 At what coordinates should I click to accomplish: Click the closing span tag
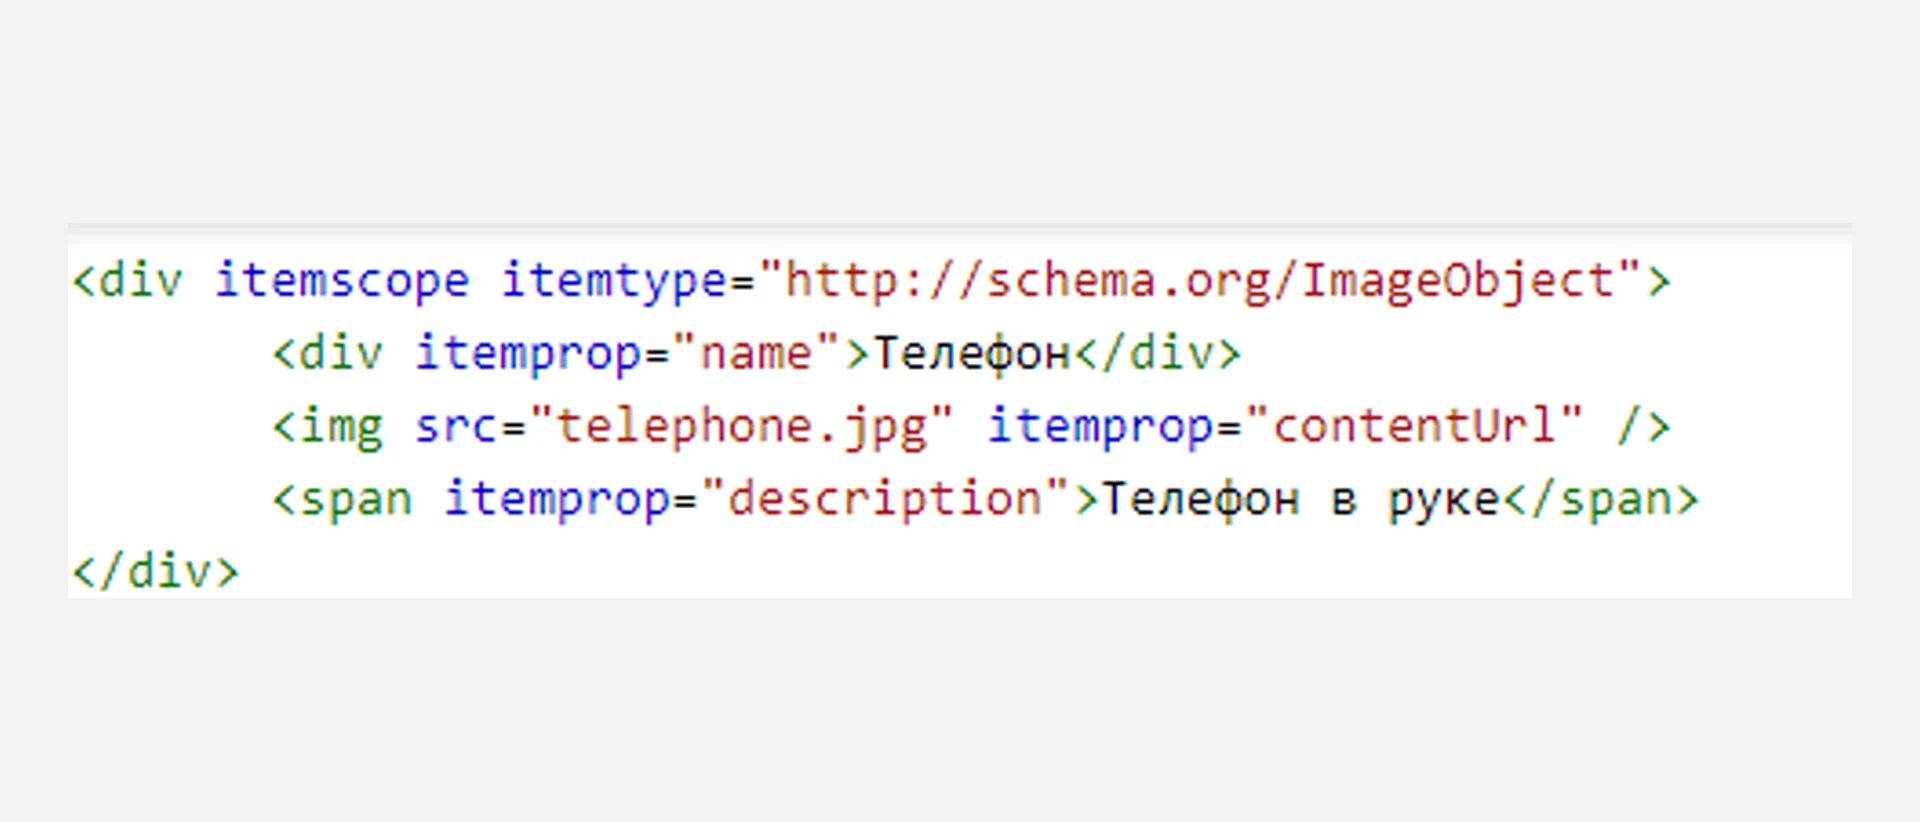[x=1600, y=500]
